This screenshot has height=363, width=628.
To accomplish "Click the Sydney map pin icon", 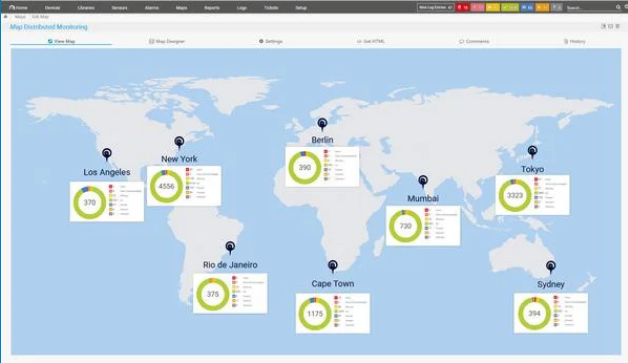I will 551,266.
